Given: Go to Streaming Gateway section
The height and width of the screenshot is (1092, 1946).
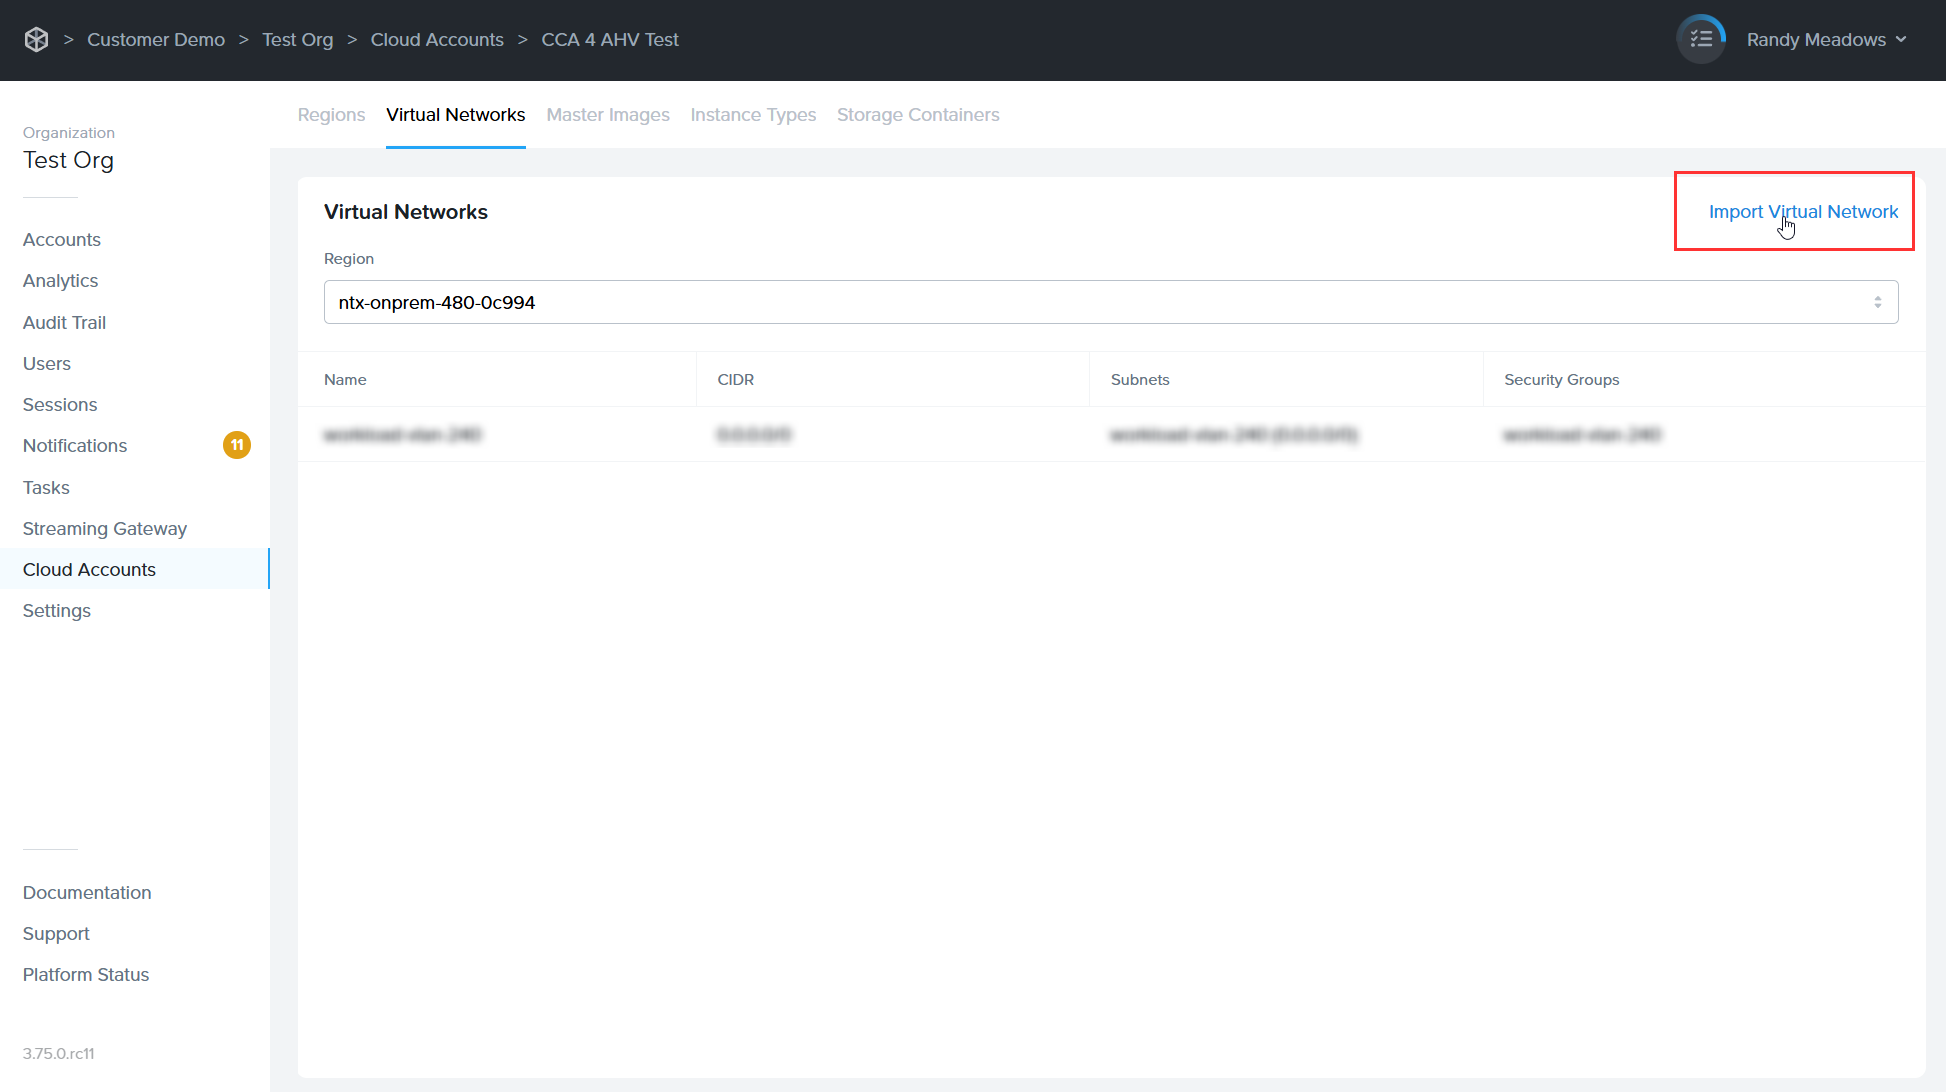Looking at the screenshot, I should coord(105,528).
